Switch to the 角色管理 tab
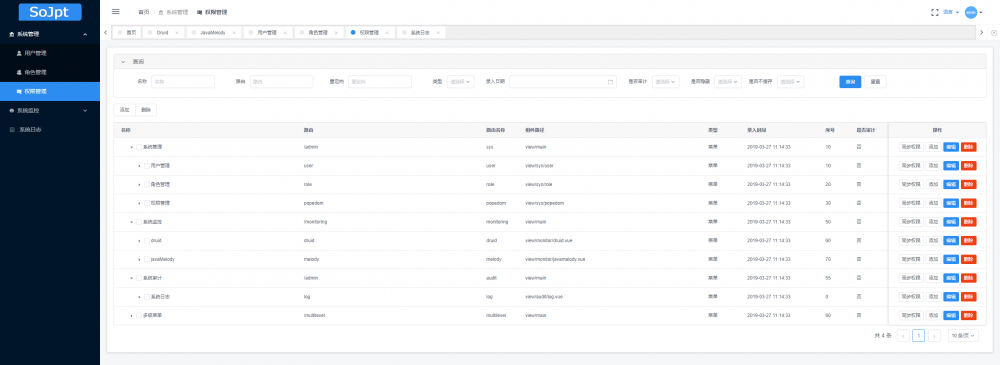1000x365 pixels. pos(319,32)
